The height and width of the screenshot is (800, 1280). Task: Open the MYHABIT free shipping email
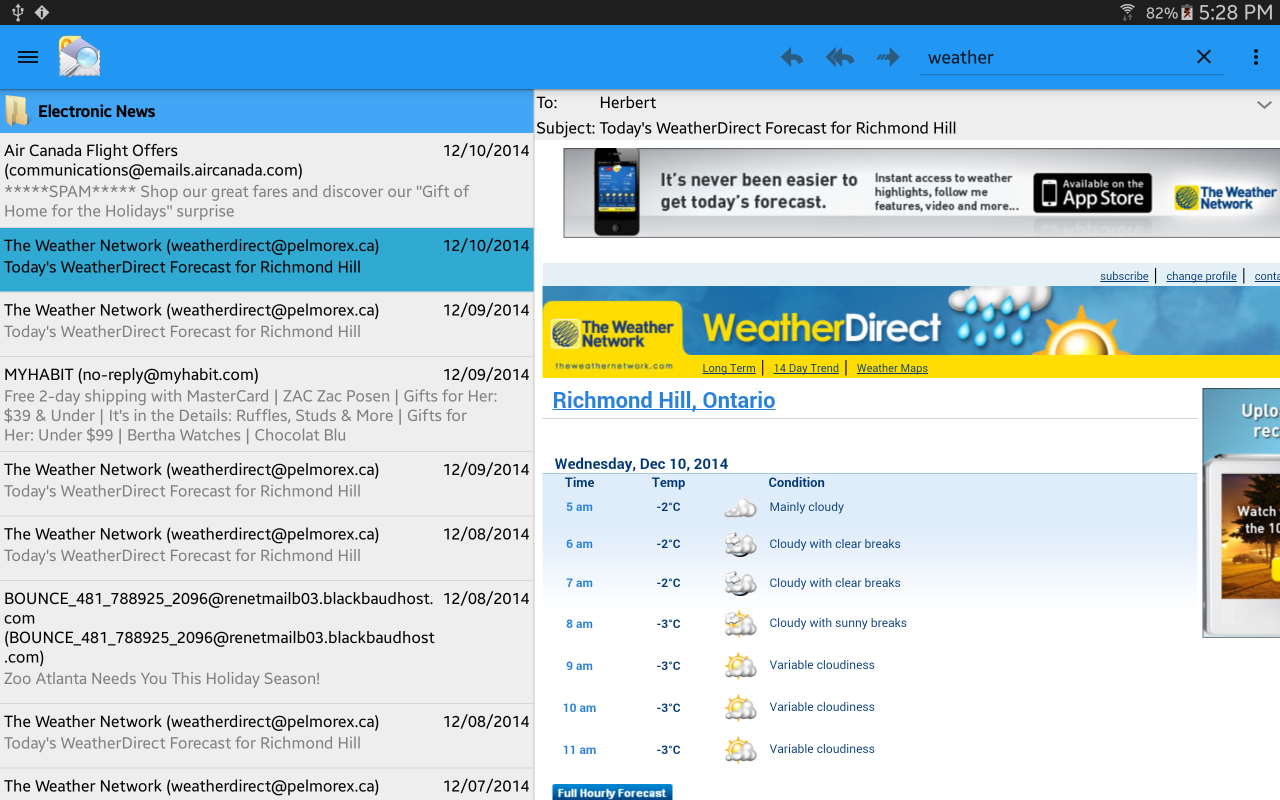[x=267, y=404]
